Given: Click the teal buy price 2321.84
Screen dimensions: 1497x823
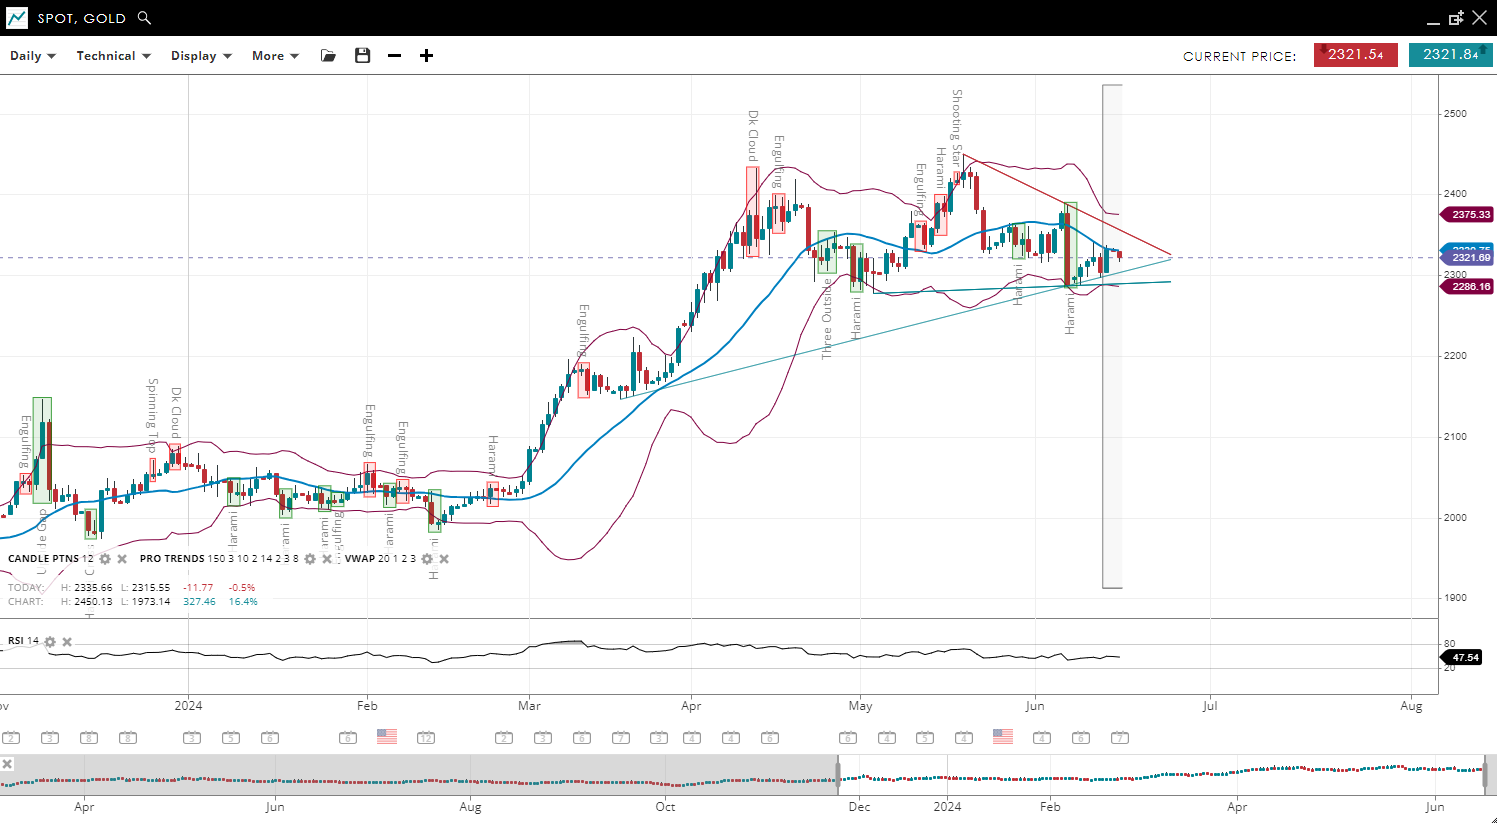Looking at the screenshot, I should coord(1450,55).
